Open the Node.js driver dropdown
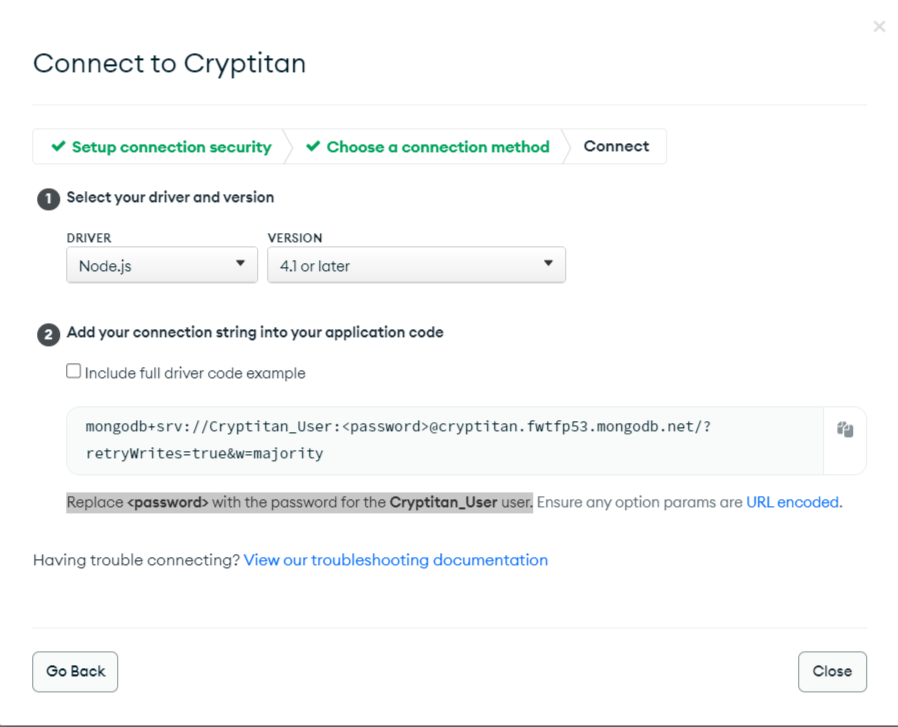This screenshot has height=727, width=898. (x=162, y=265)
